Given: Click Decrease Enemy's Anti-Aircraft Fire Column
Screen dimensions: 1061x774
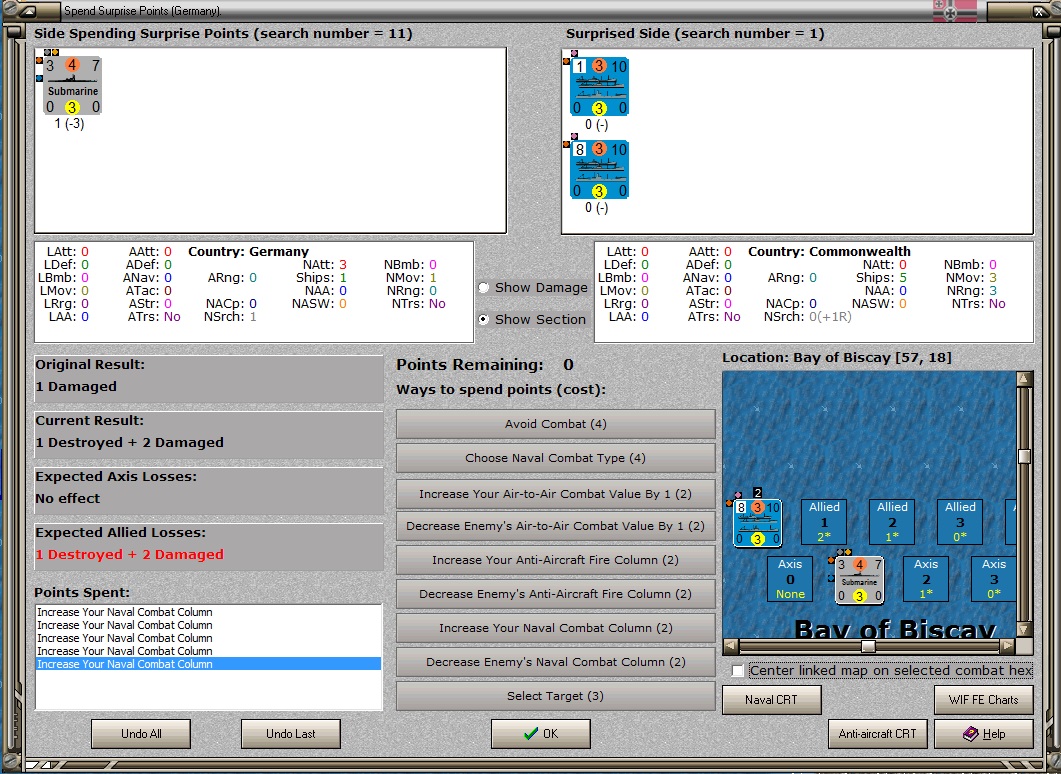Looking at the screenshot, I should pyautogui.click(x=556, y=594).
